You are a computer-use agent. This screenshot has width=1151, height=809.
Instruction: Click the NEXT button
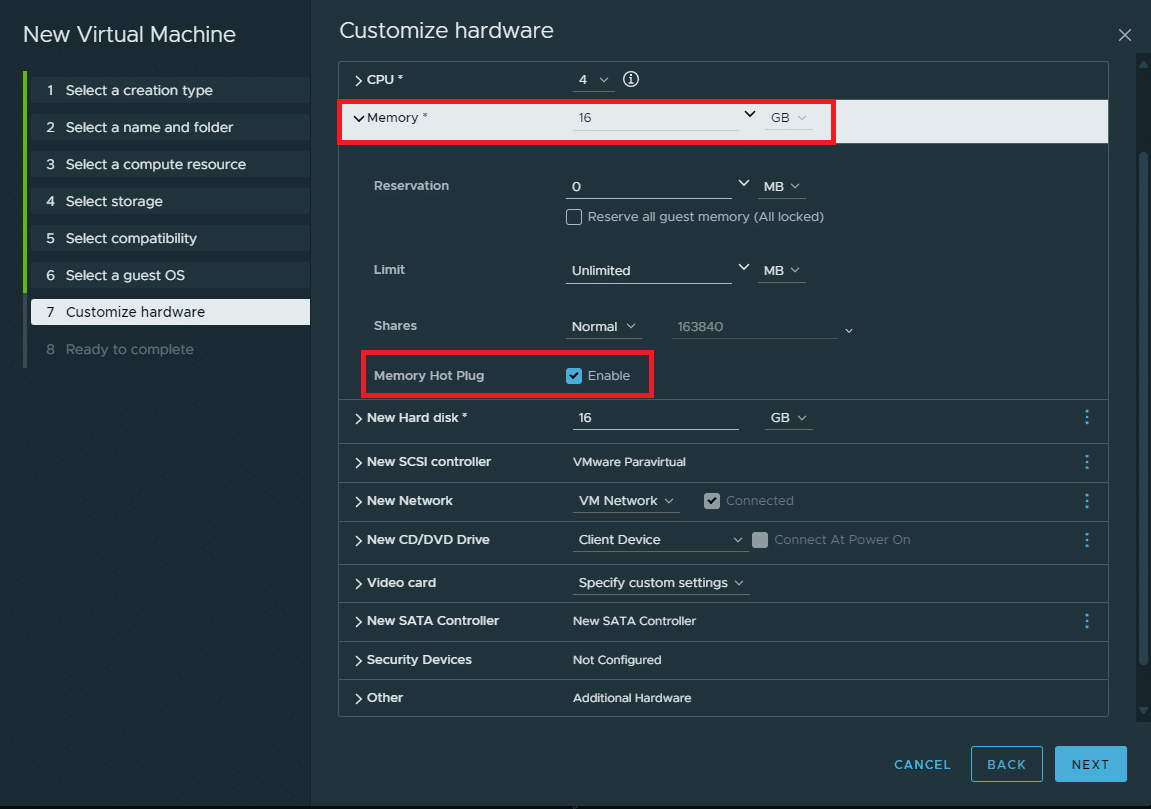pos(1090,764)
